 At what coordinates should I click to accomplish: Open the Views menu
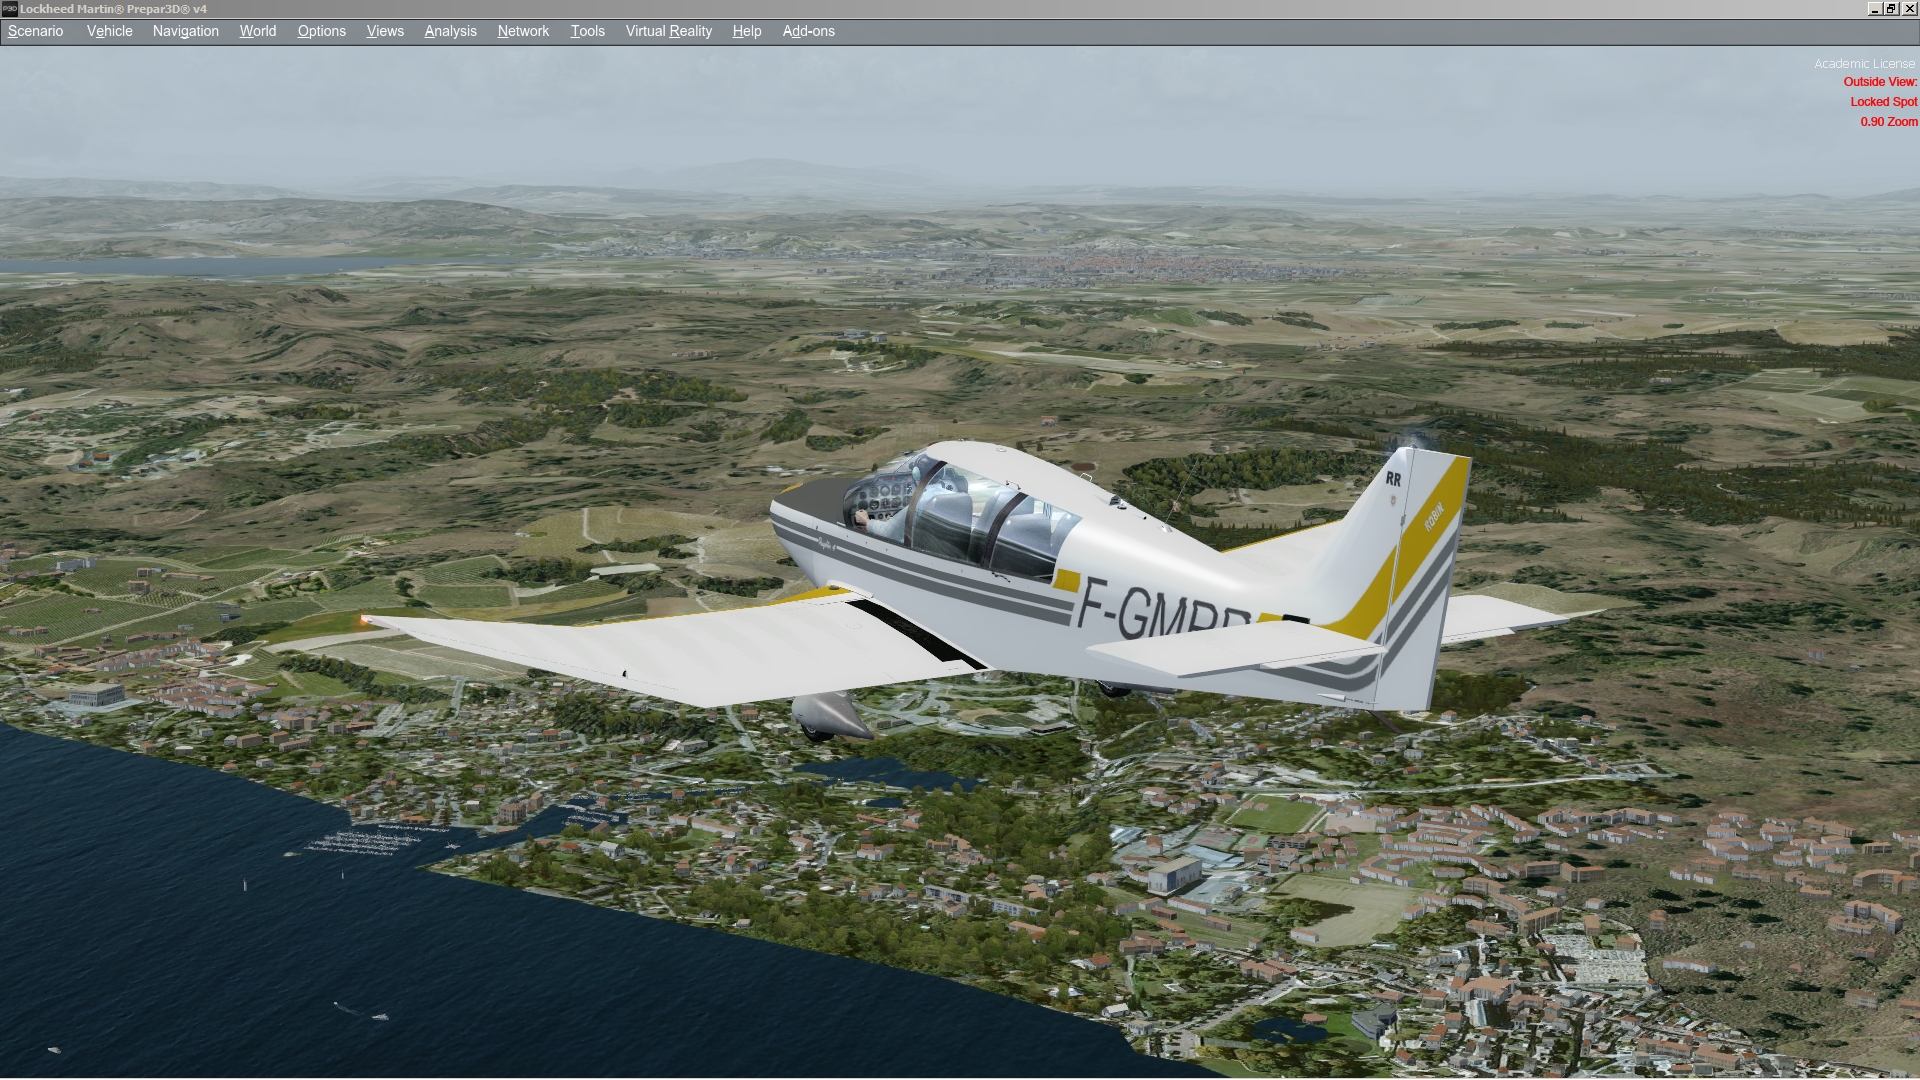pos(385,31)
